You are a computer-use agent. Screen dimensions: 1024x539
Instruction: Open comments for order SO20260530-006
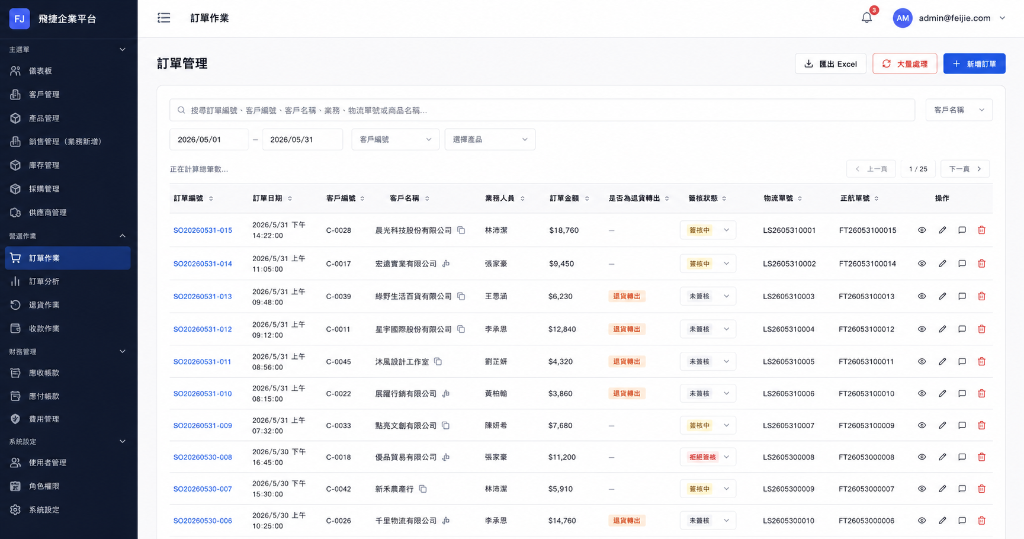[x=962, y=521]
